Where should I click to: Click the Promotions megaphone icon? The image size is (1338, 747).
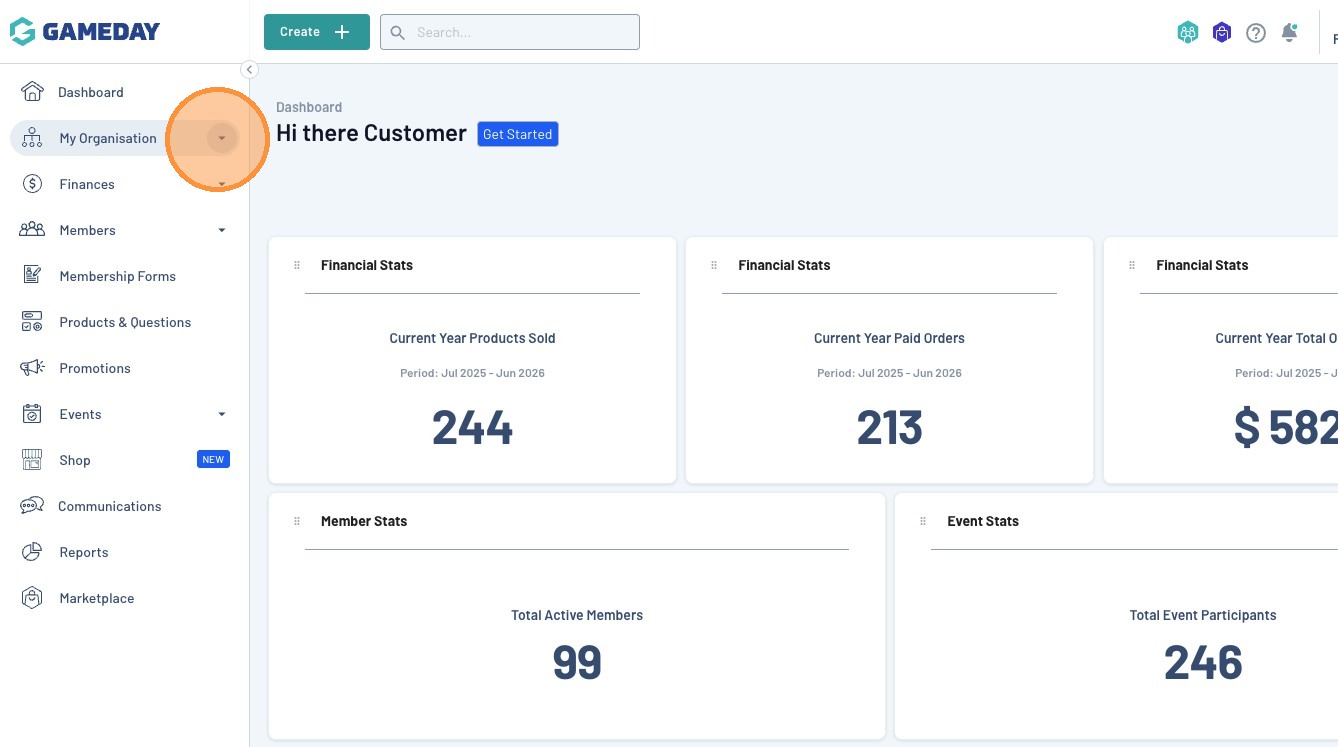click(x=32, y=368)
